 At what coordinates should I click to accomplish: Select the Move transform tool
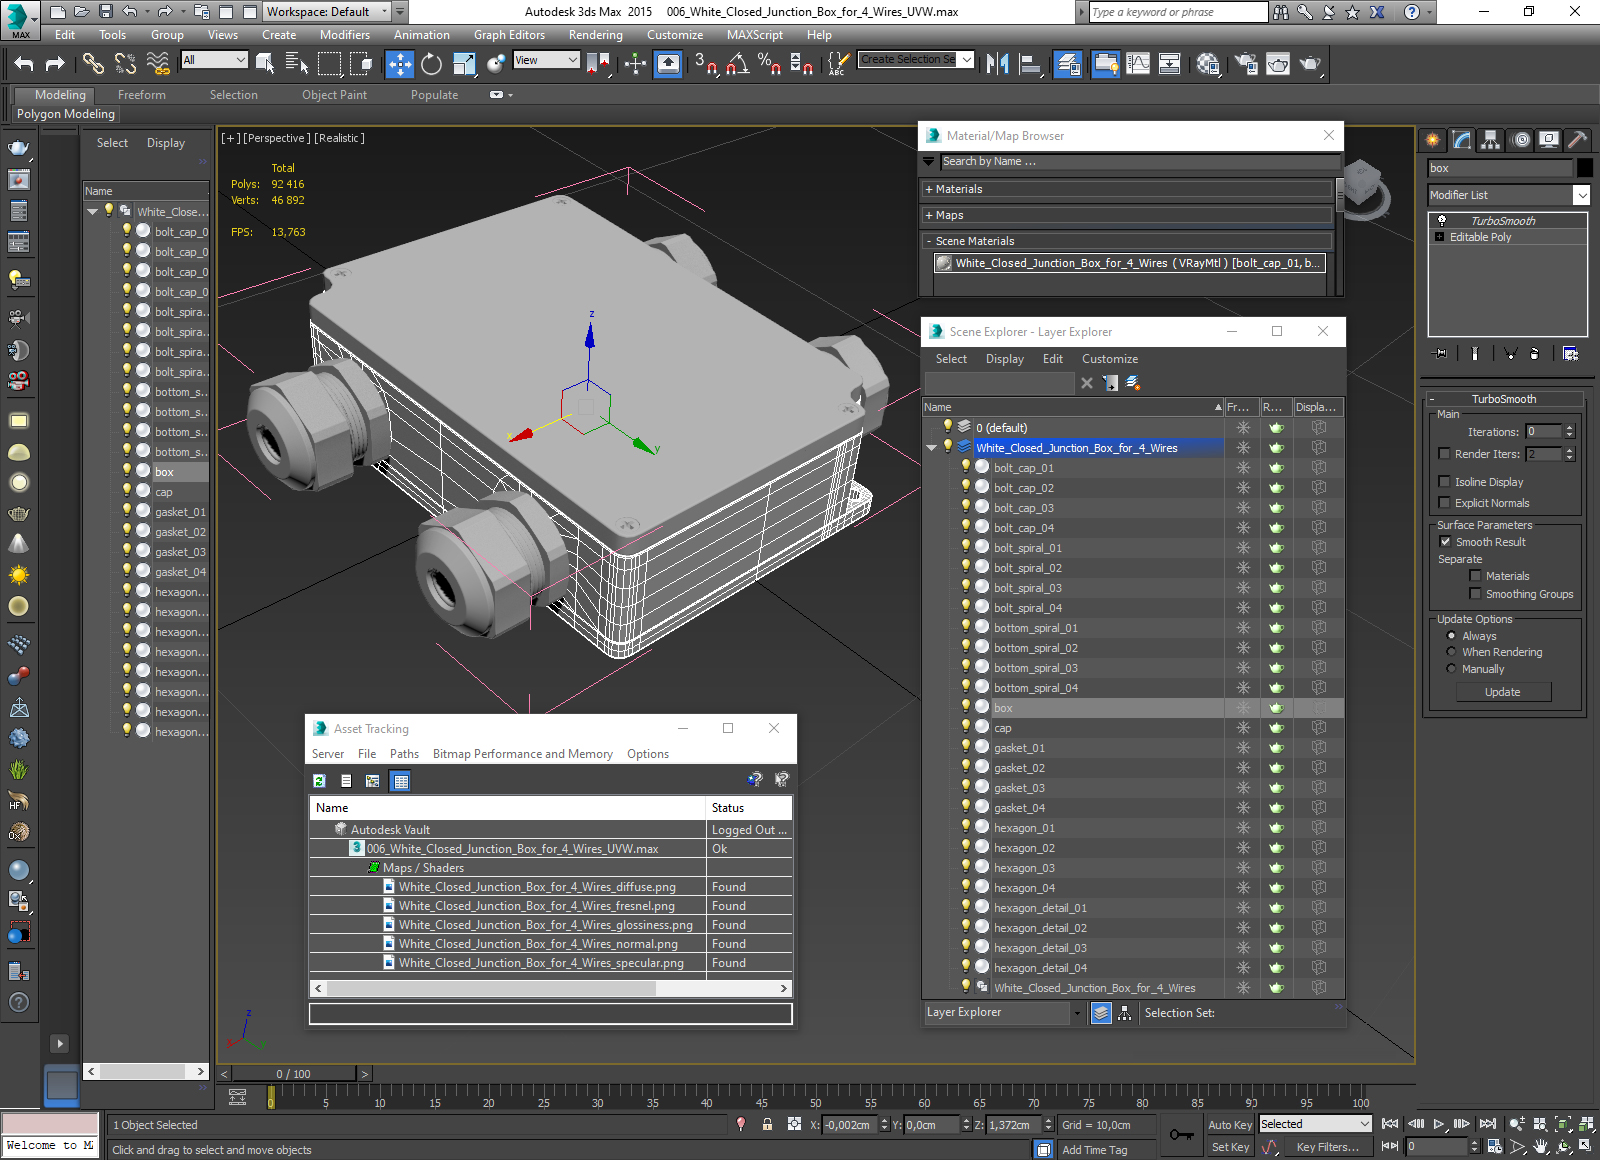click(399, 64)
